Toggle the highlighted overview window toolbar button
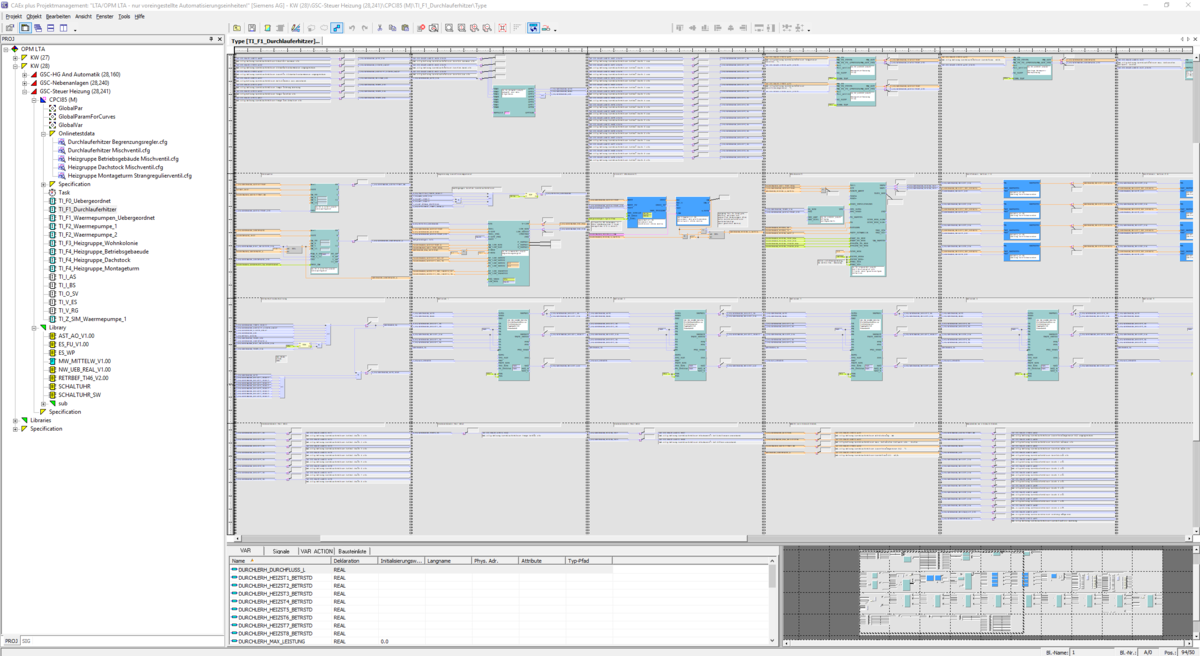This screenshot has height=656, width=1200. (x=533, y=28)
